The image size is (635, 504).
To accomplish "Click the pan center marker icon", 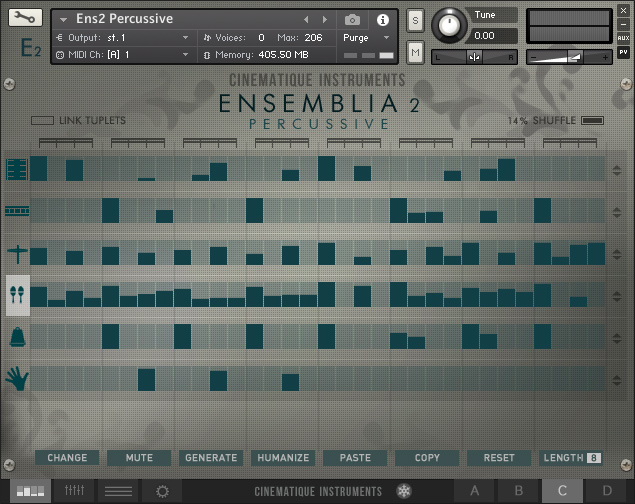I will click(x=474, y=57).
